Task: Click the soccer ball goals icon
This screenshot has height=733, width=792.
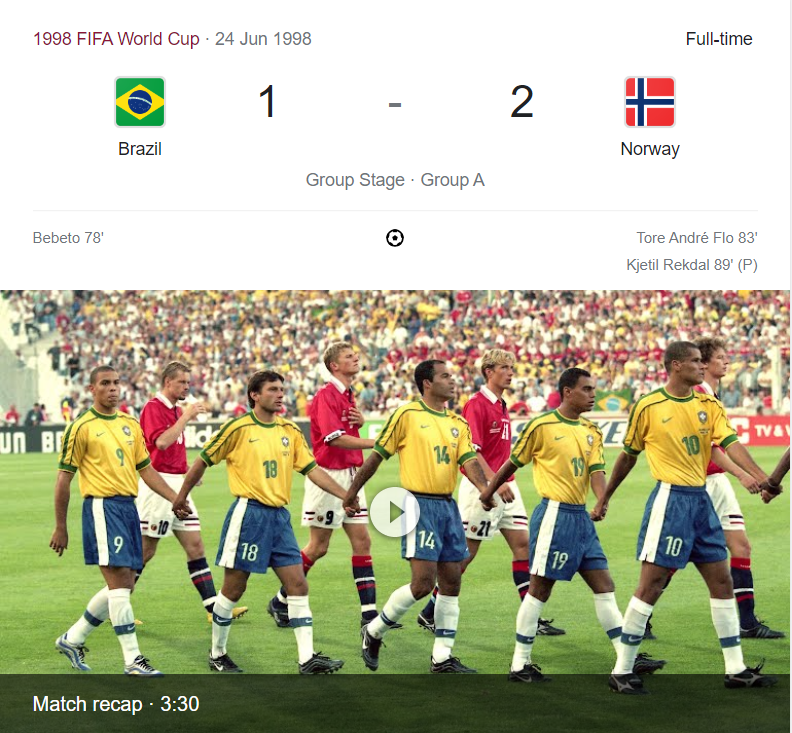Action: 394,238
